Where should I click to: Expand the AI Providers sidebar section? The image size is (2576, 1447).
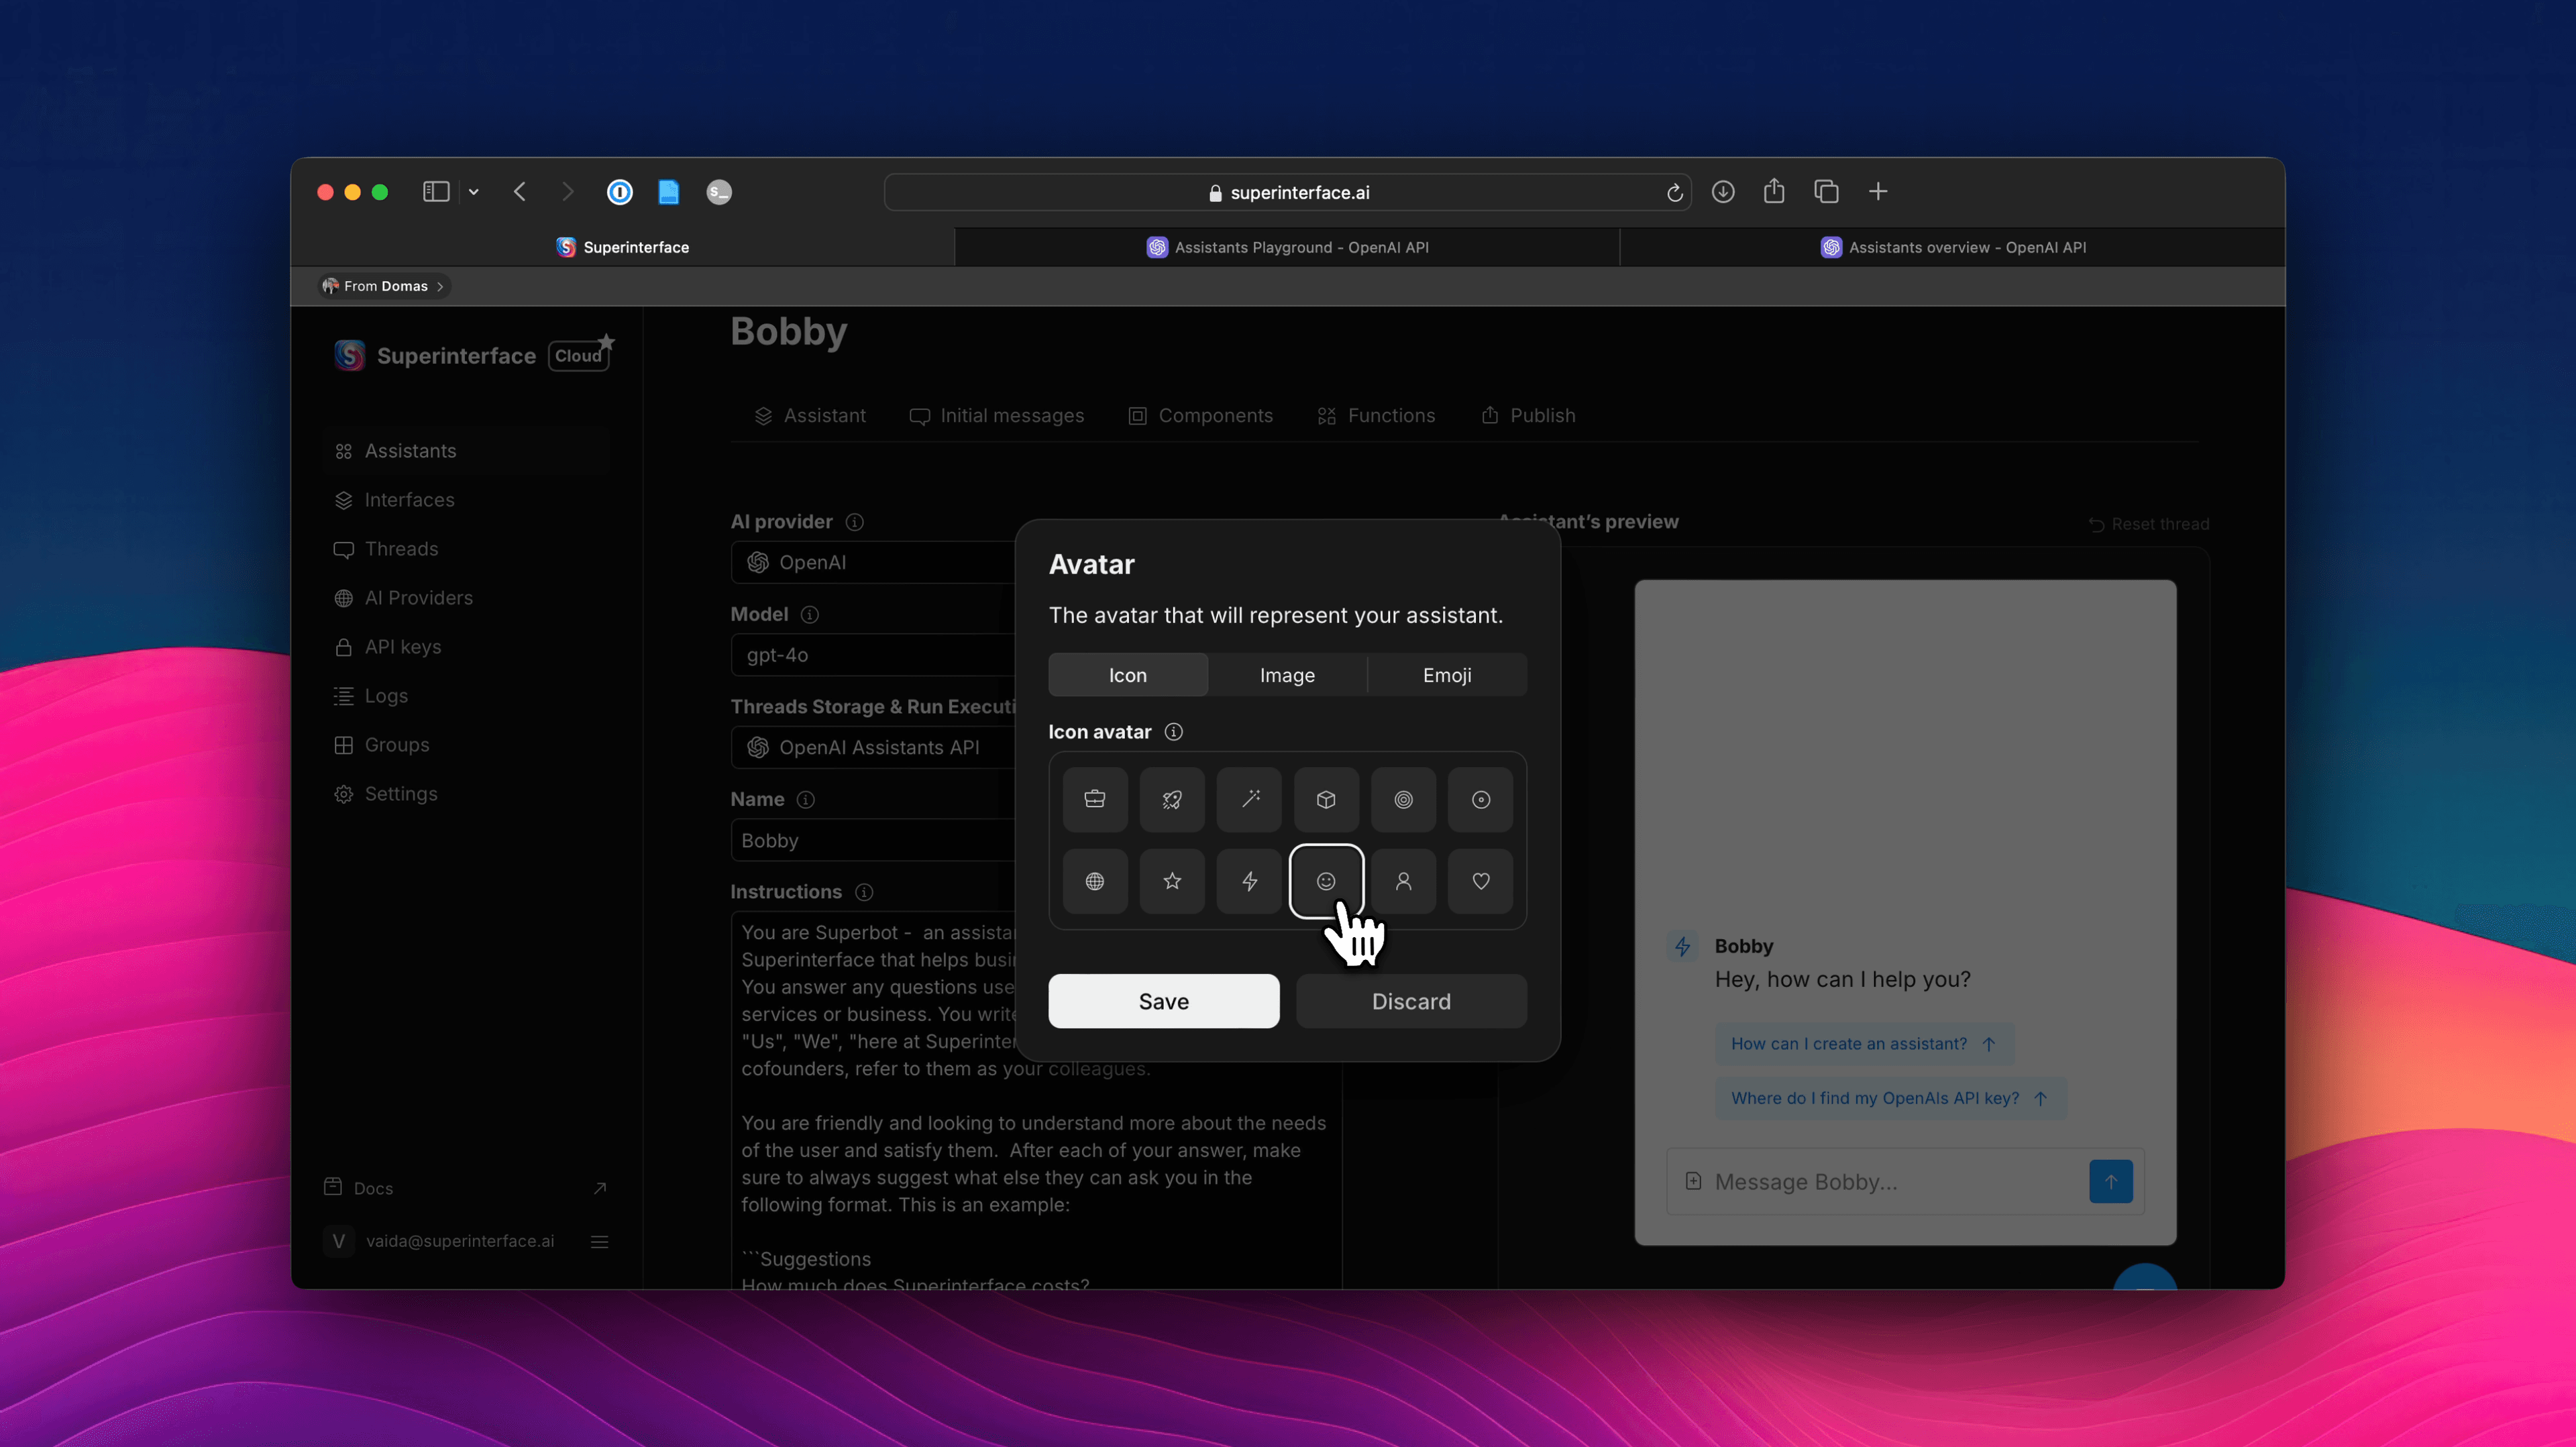(x=419, y=598)
